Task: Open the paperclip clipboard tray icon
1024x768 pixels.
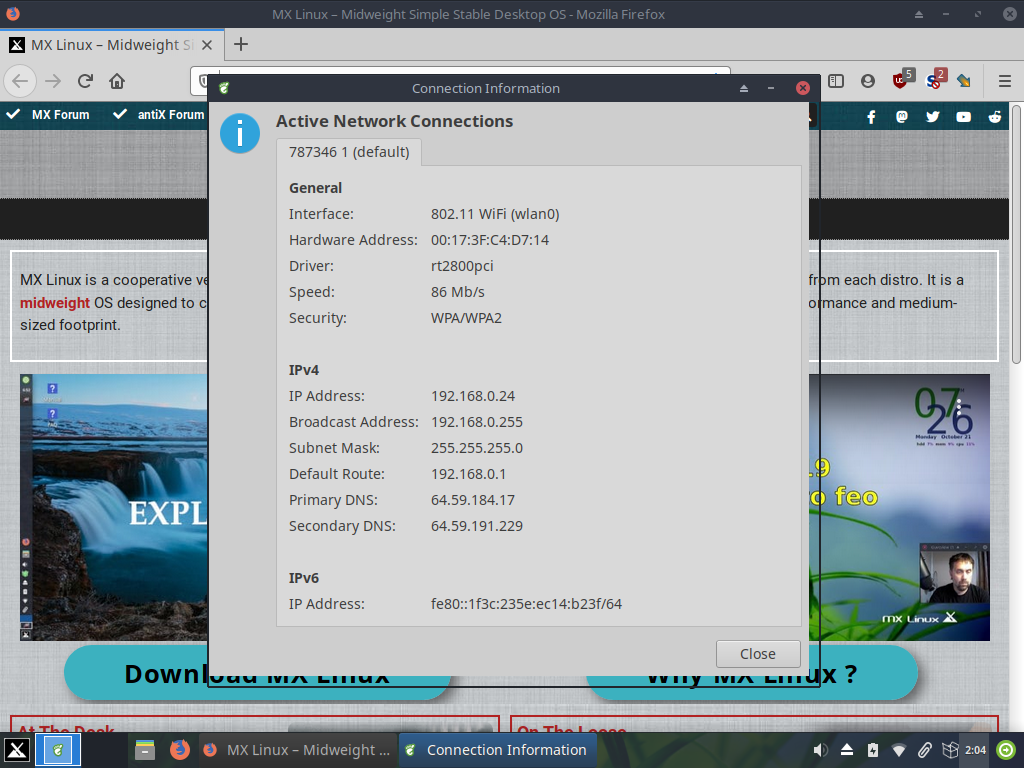Action: tap(924, 750)
